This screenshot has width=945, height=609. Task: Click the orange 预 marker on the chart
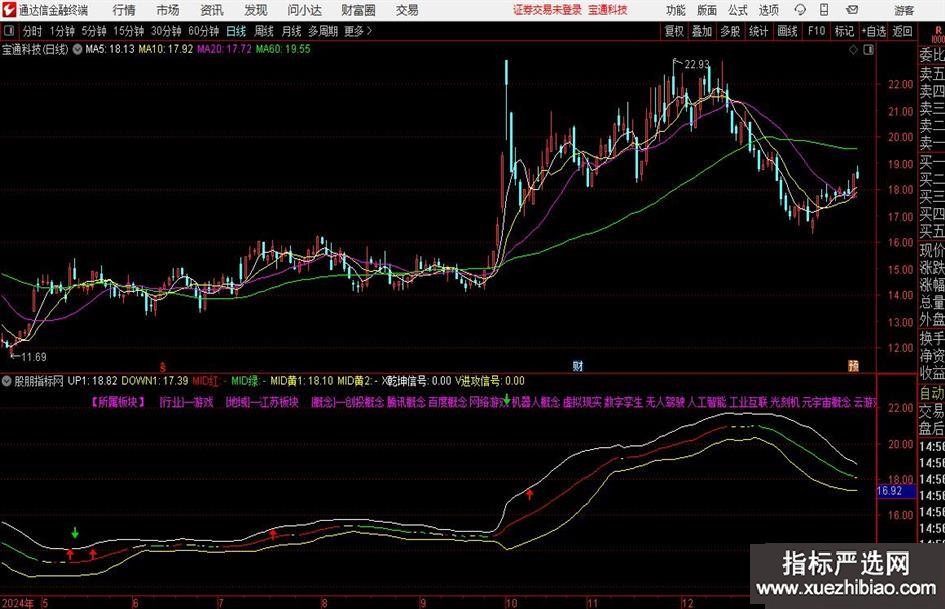click(x=853, y=365)
